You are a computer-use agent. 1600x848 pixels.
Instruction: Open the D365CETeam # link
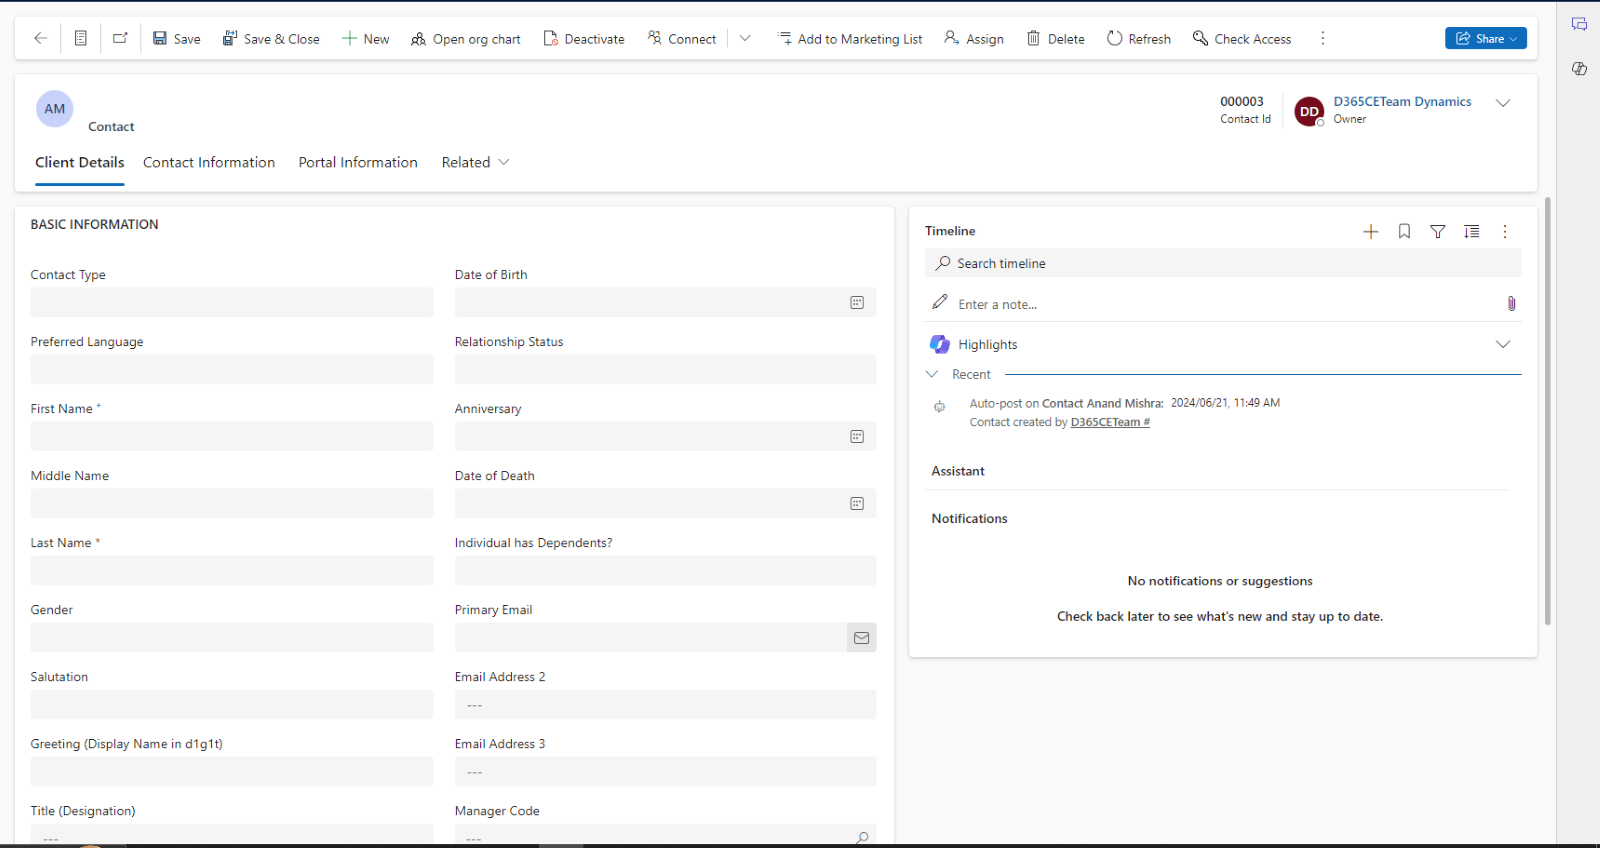click(1110, 422)
